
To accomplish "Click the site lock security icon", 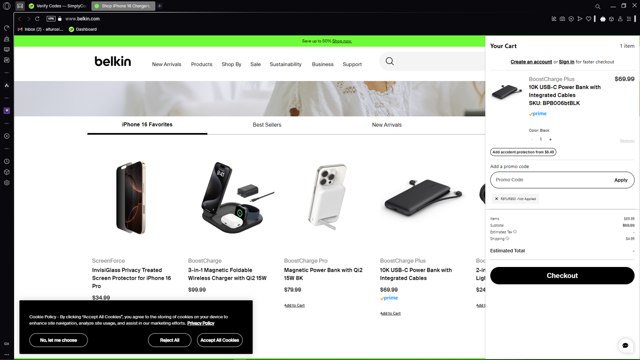I will (60, 19).
